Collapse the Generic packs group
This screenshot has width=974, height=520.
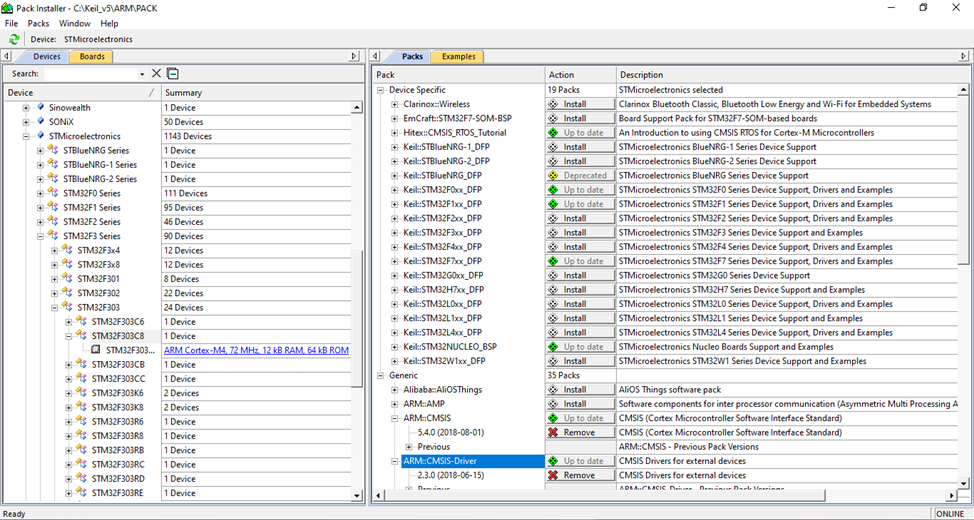point(381,376)
